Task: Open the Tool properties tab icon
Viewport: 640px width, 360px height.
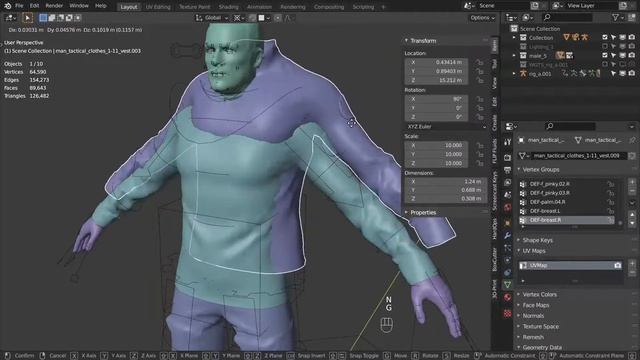Action: [x=507, y=142]
